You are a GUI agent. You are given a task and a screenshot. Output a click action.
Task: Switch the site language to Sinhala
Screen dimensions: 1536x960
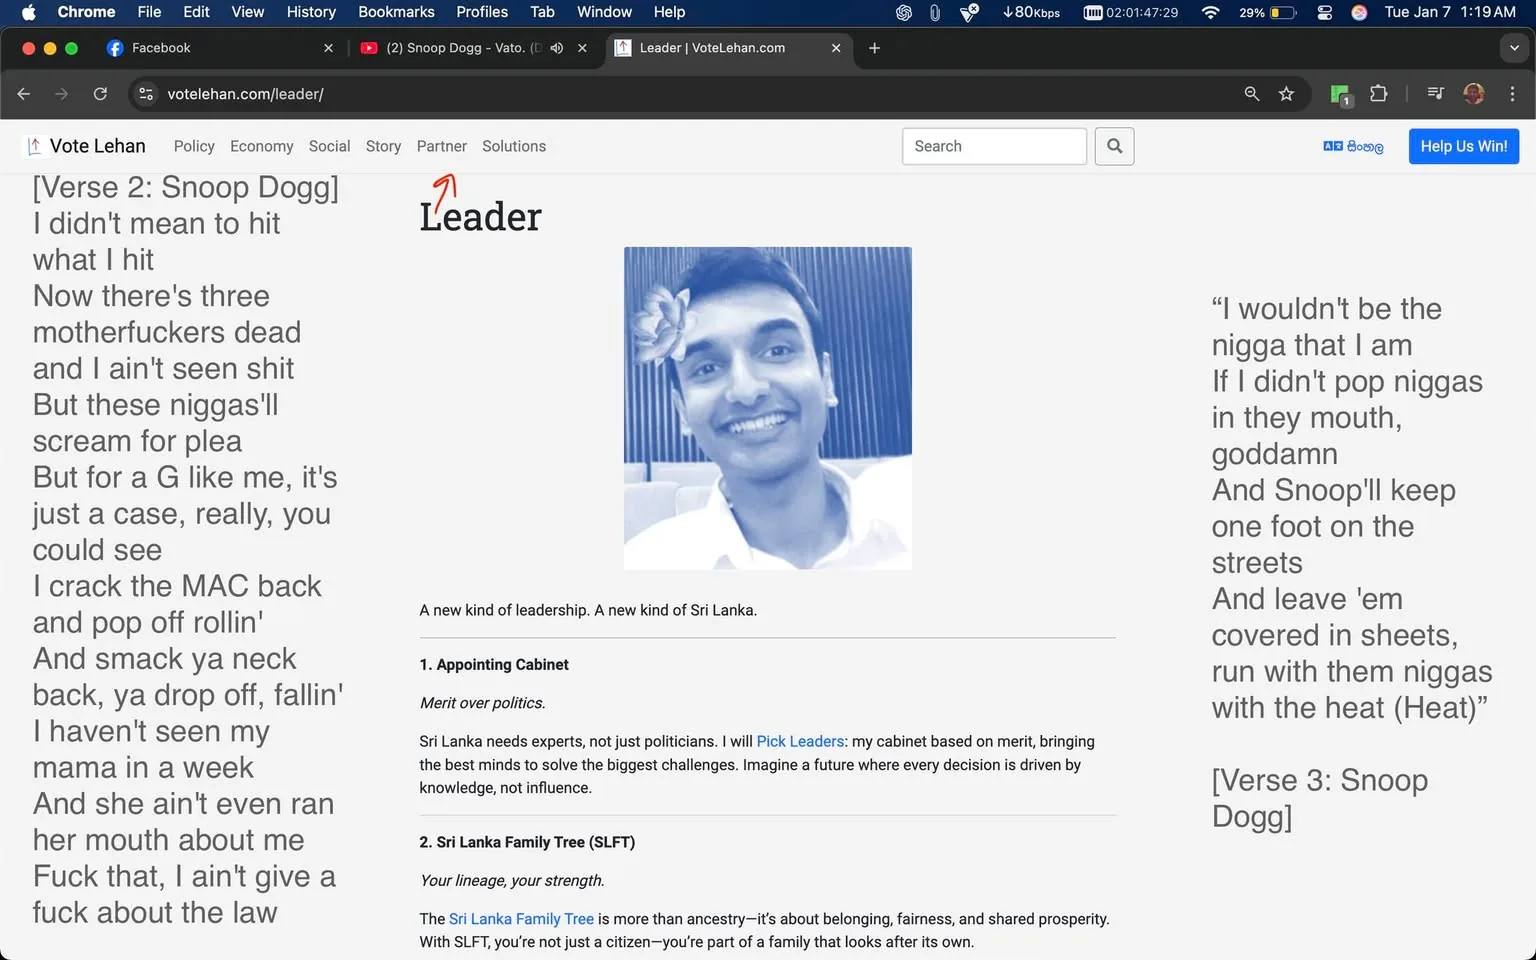(1352, 146)
